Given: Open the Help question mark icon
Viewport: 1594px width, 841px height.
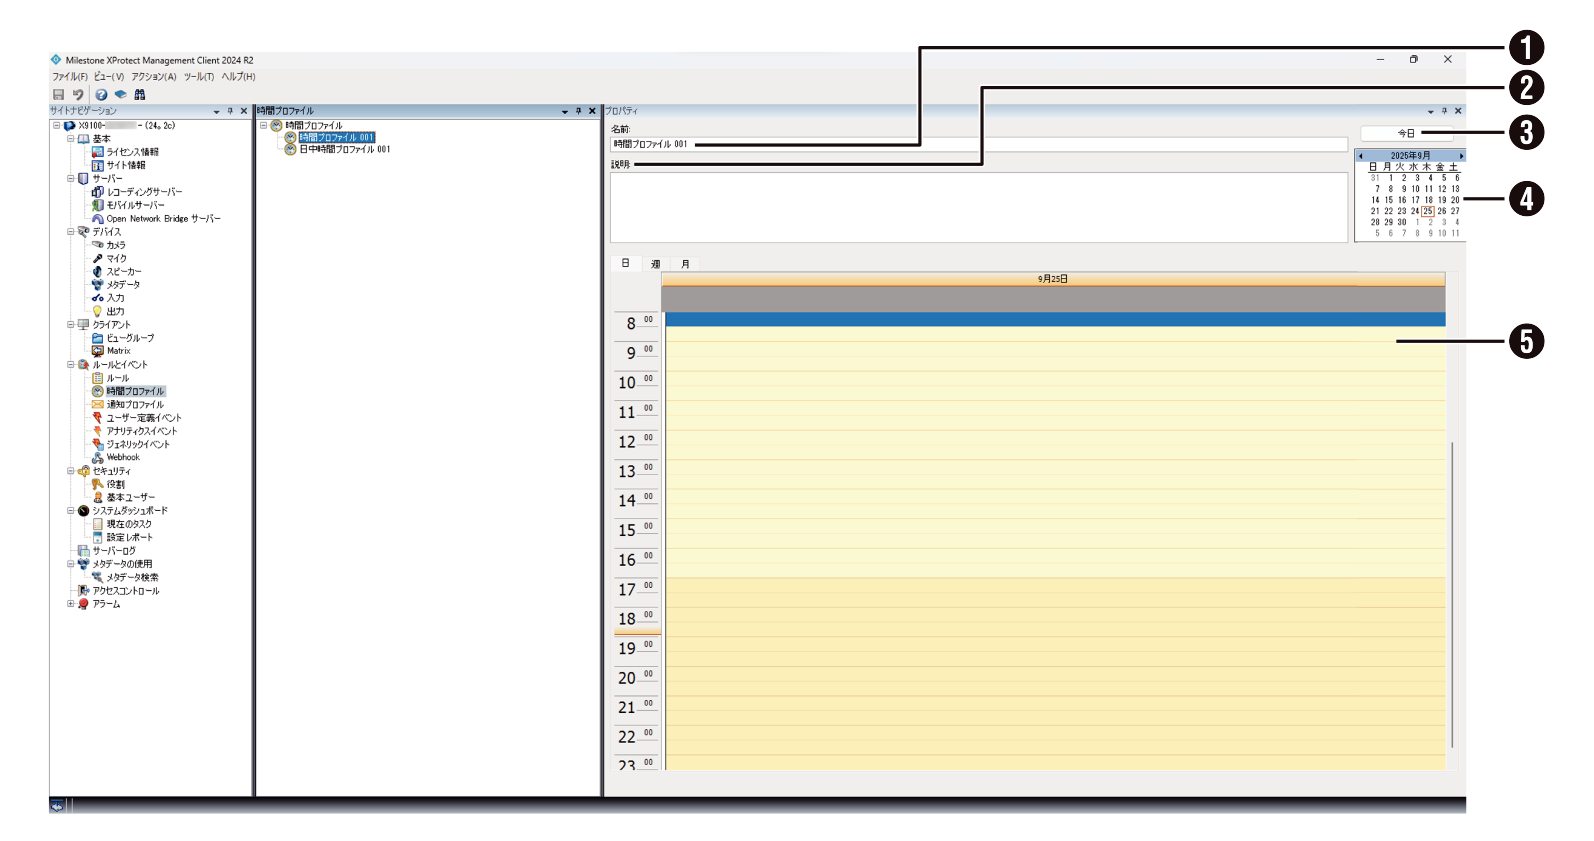Looking at the screenshot, I should (x=101, y=94).
